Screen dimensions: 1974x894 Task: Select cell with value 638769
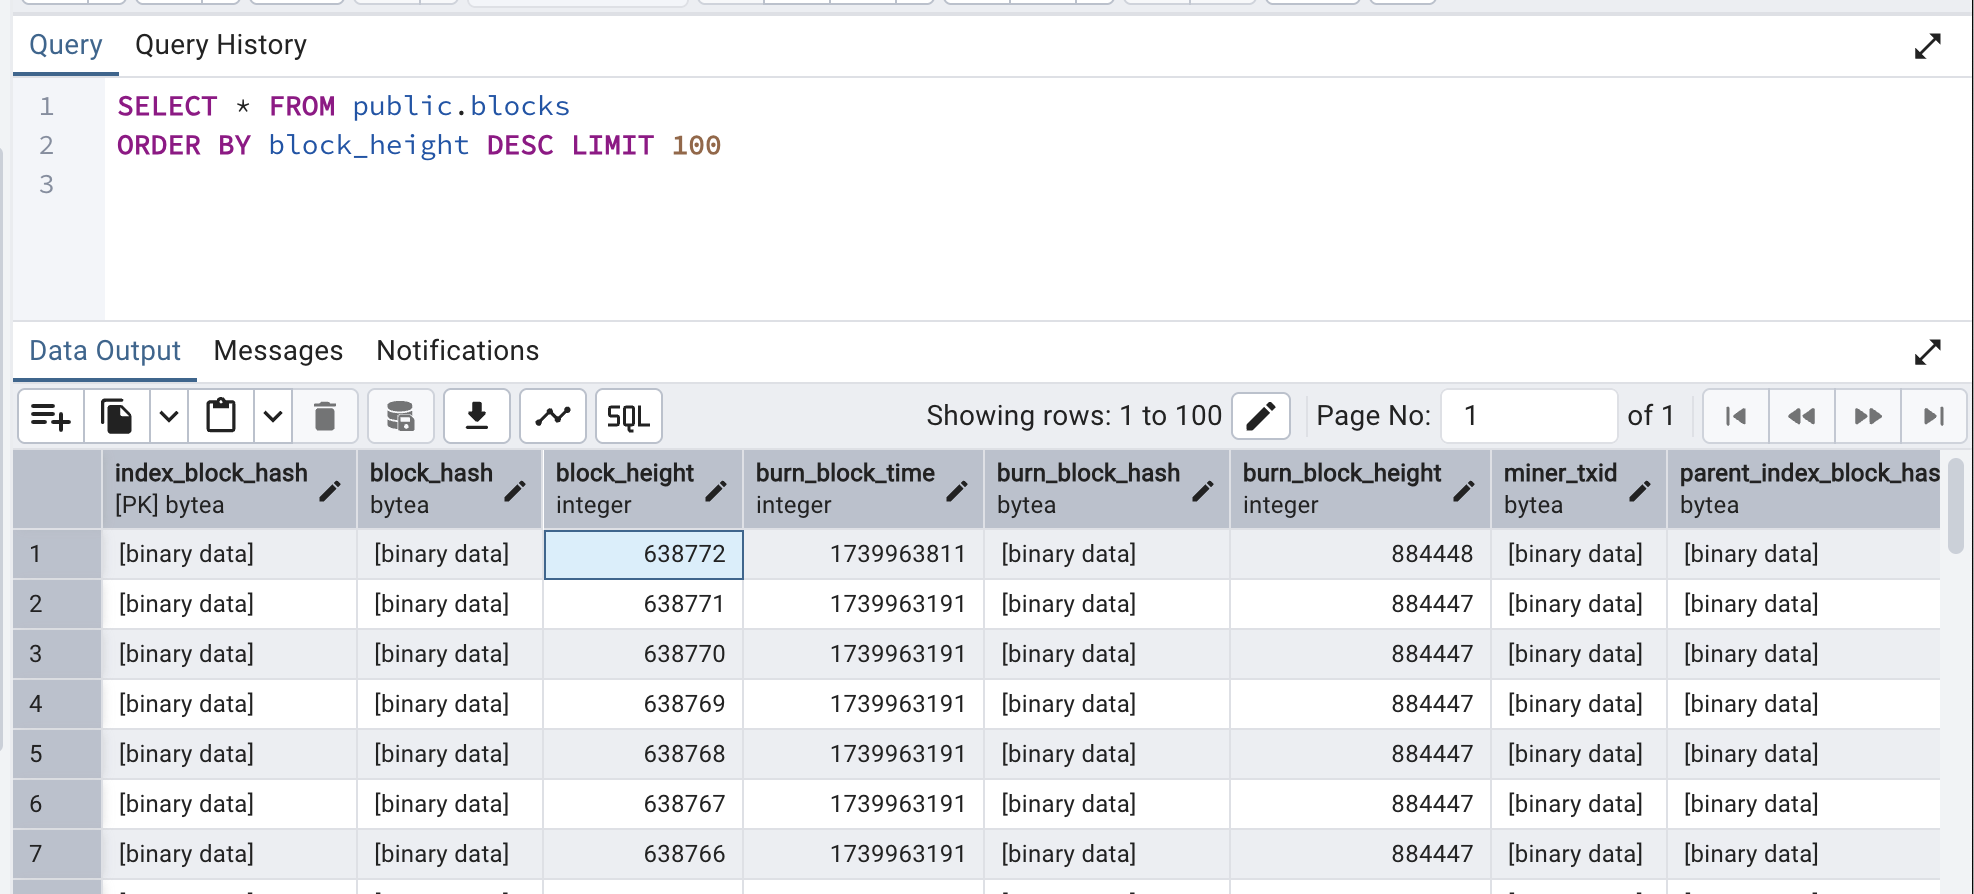tap(643, 704)
